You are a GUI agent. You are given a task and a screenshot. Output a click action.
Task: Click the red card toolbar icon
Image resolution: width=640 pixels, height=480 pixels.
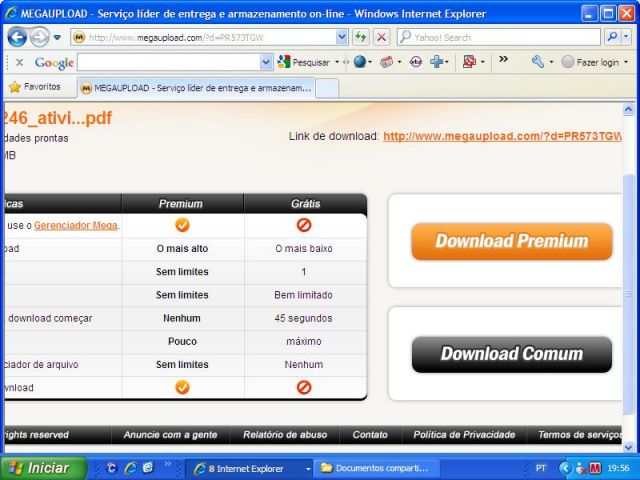(x=386, y=62)
